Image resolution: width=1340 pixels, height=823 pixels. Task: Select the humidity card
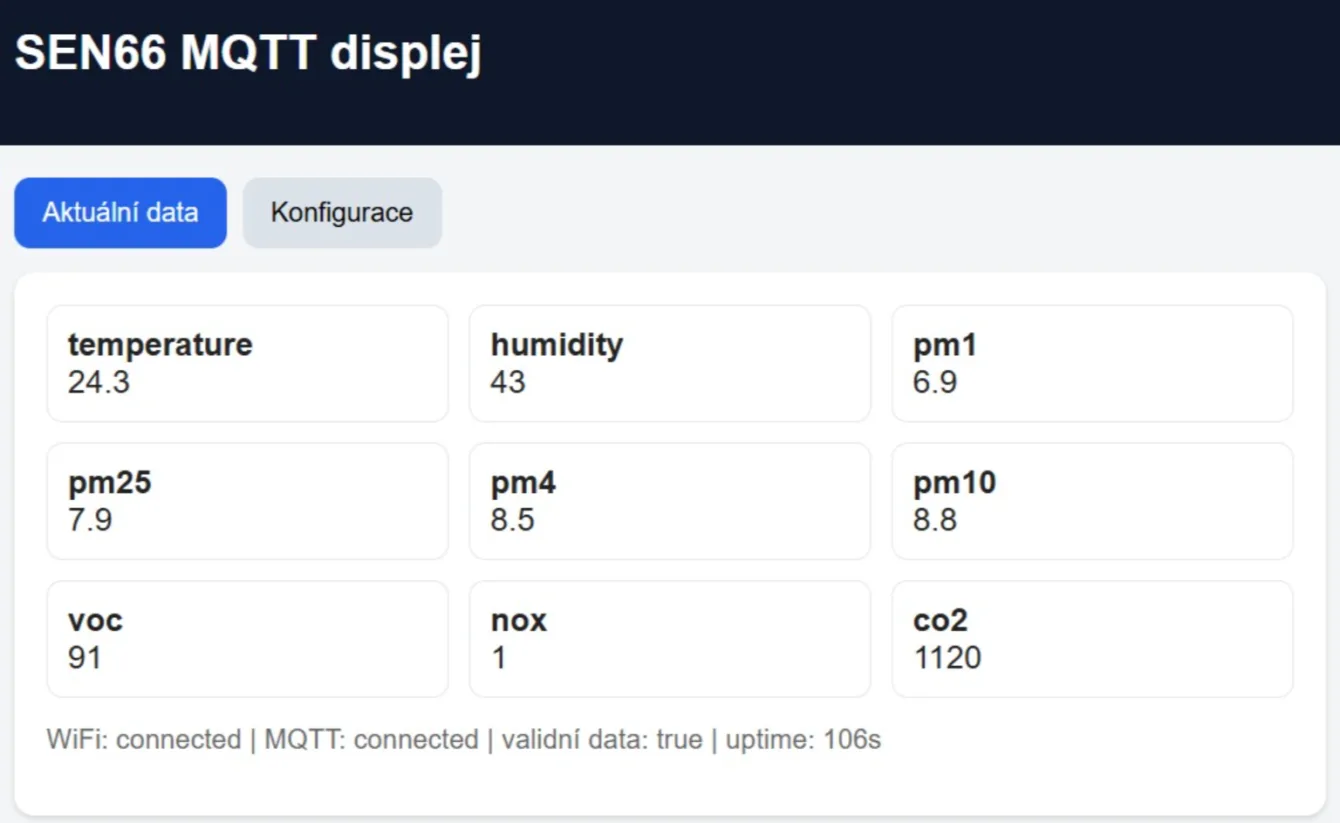click(x=669, y=363)
